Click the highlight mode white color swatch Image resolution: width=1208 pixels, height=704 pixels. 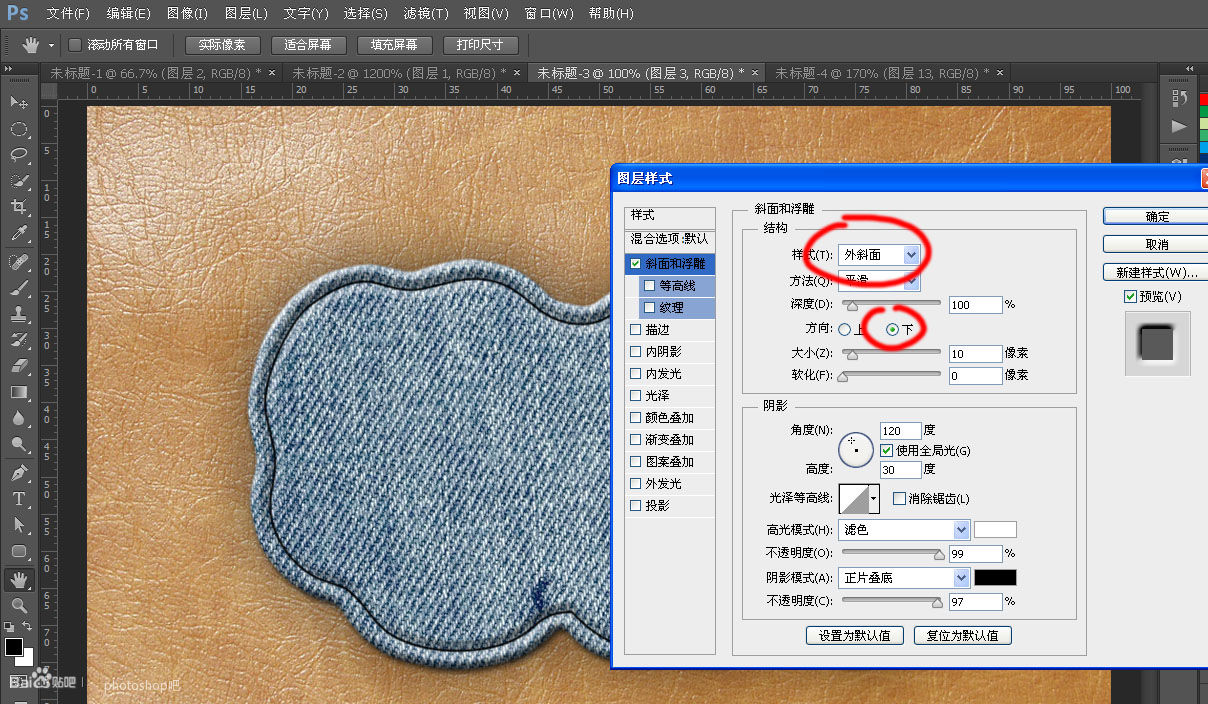(x=995, y=530)
